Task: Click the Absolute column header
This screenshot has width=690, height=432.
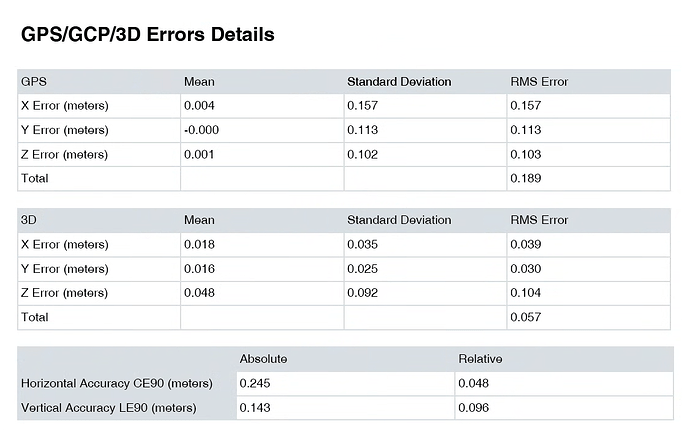Action: coord(263,359)
